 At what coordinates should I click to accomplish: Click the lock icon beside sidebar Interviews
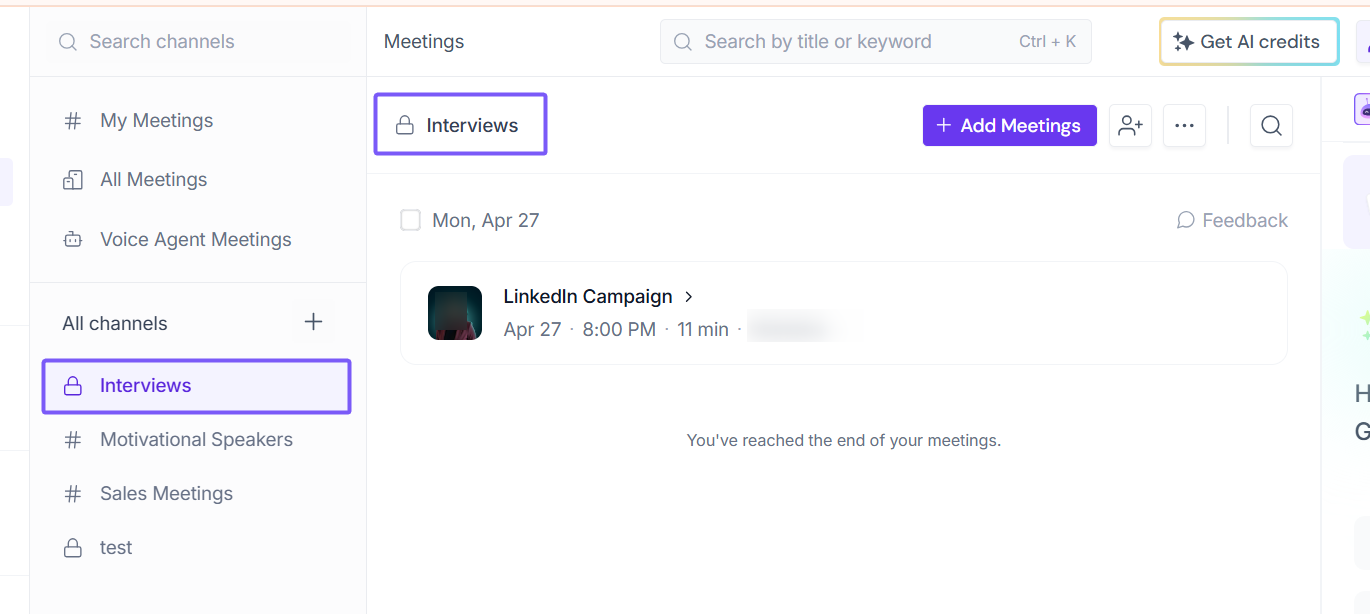pos(73,386)
